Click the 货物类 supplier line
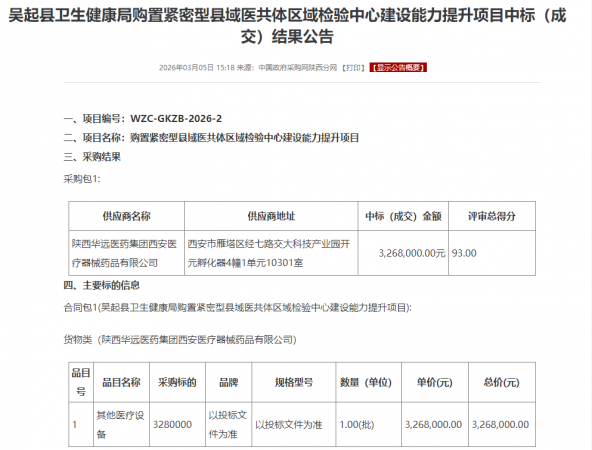 coord(180,340)
